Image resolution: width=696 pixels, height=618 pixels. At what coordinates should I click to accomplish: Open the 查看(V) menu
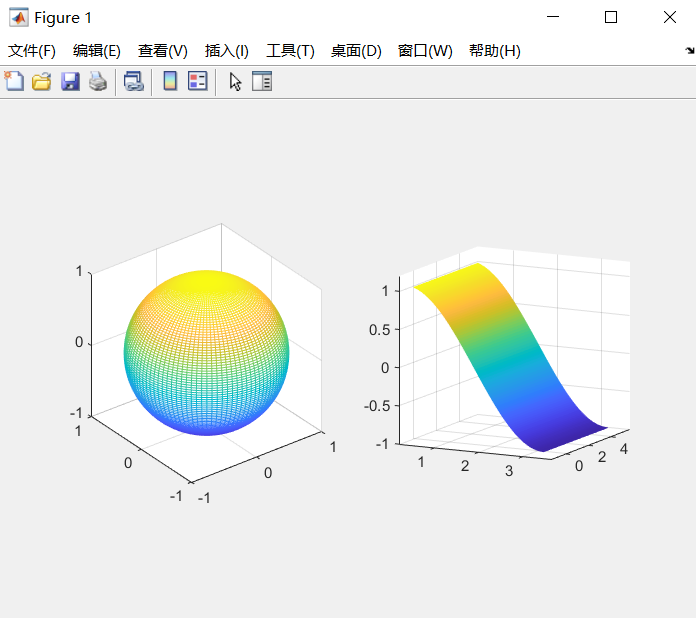pyautogui.click(x=163, y=51)
